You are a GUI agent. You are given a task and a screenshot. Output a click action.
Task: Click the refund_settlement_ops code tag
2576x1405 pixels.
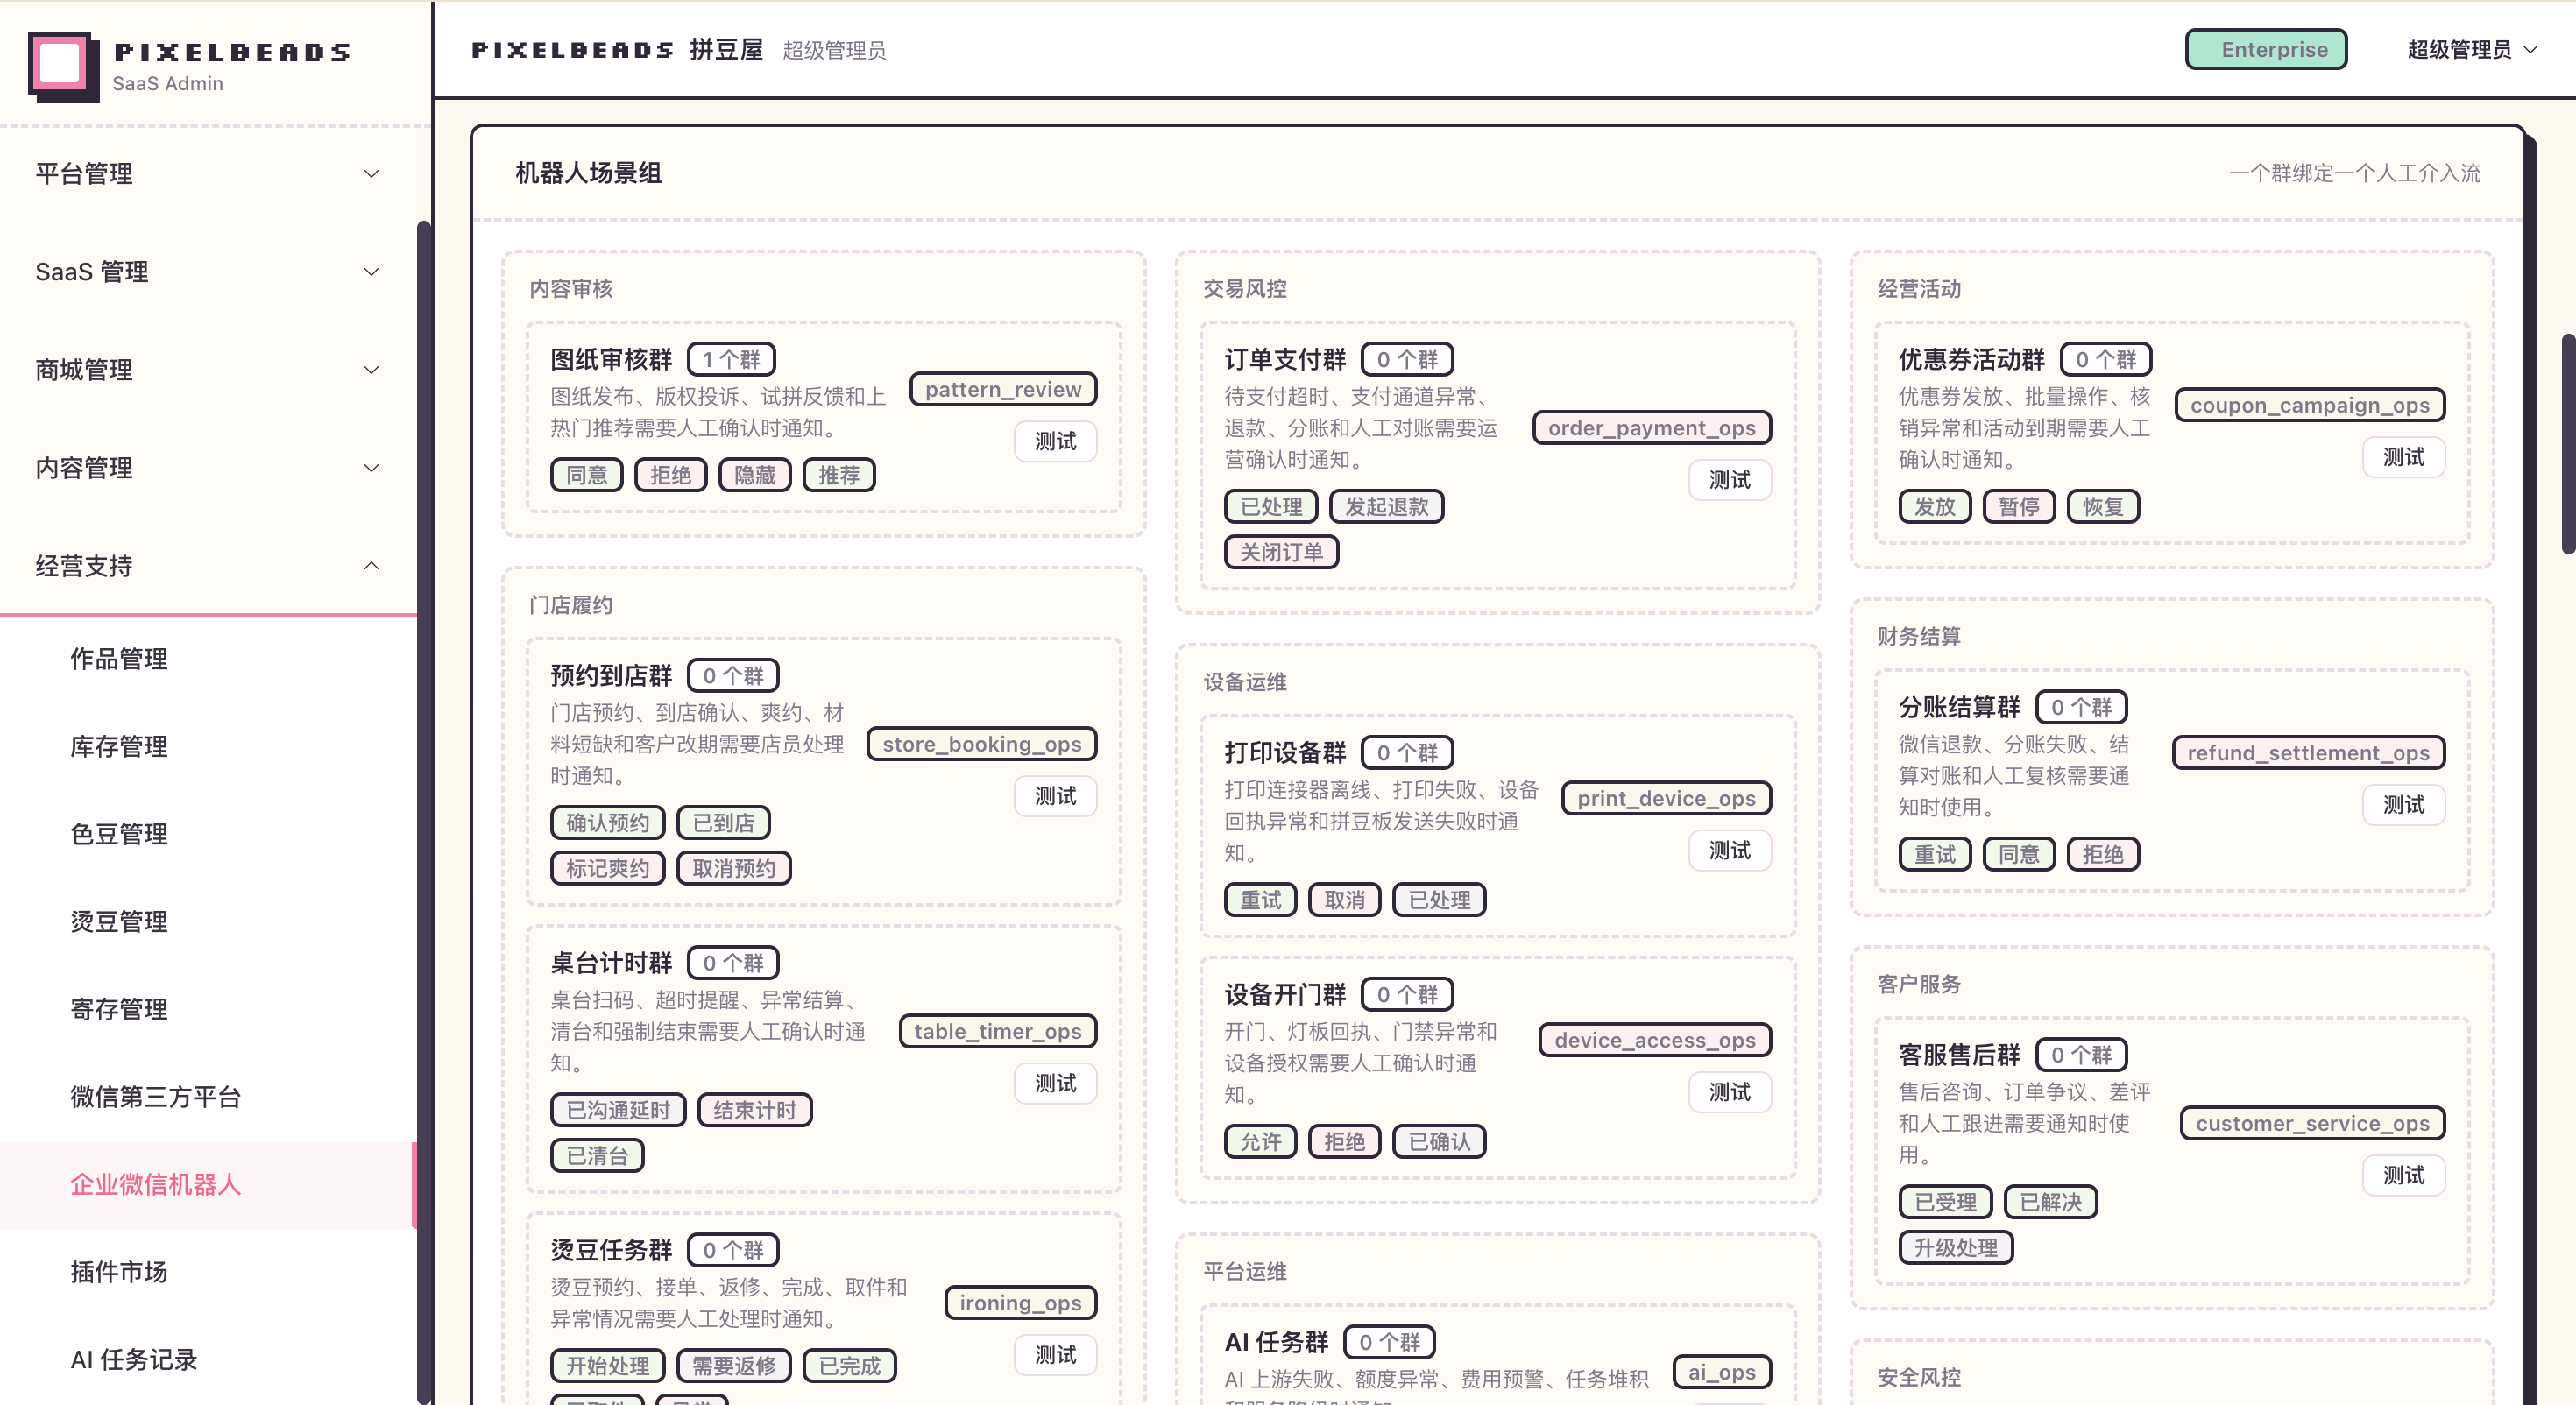point(2308,753)
